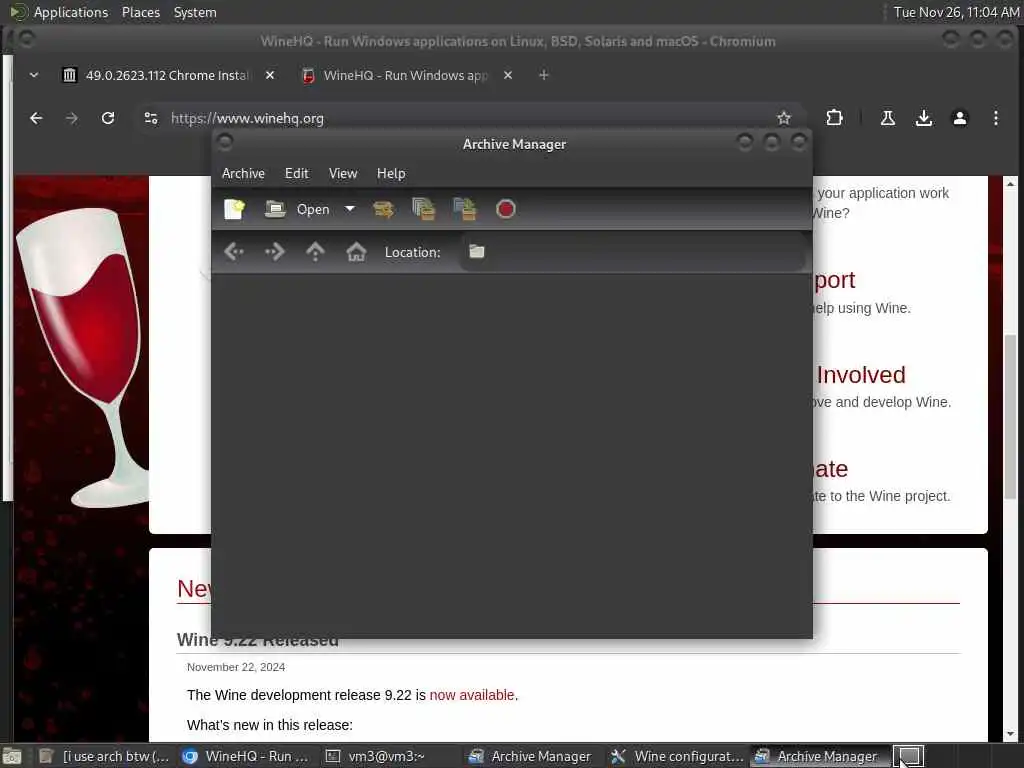Open the System menu
This screenshot has width=1024, height=768.
[x=195, y=12]
